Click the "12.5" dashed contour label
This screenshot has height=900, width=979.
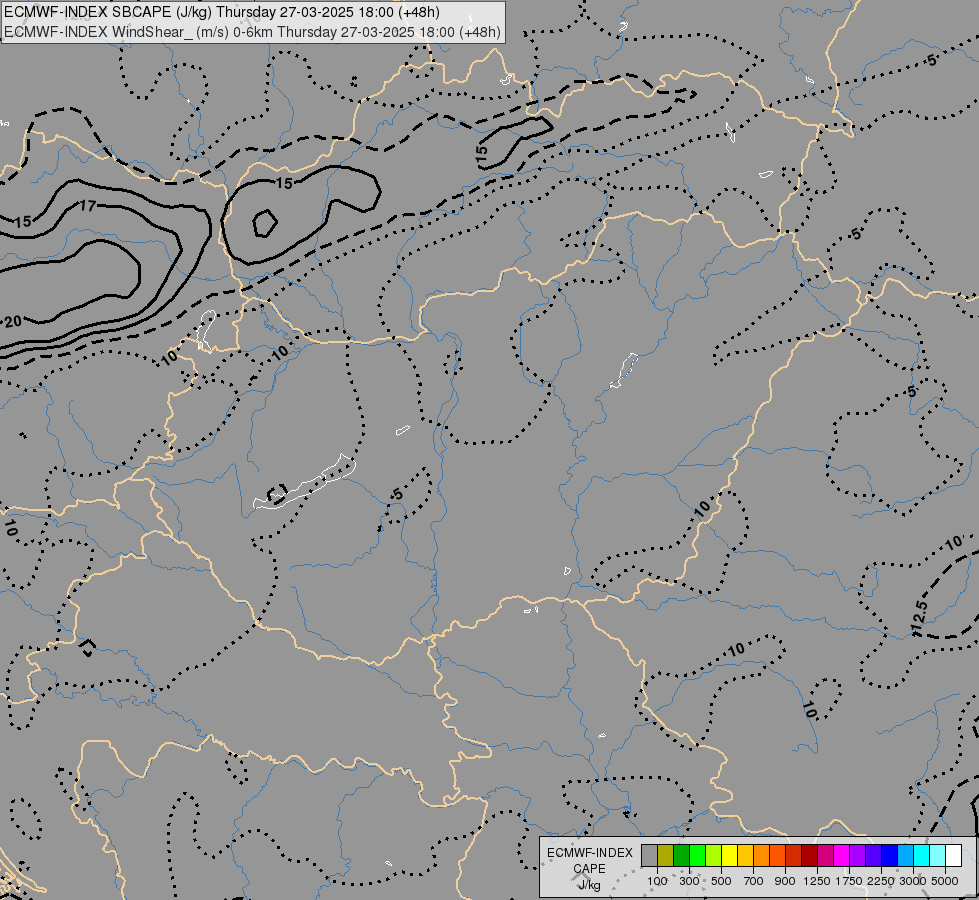point(919,617)
